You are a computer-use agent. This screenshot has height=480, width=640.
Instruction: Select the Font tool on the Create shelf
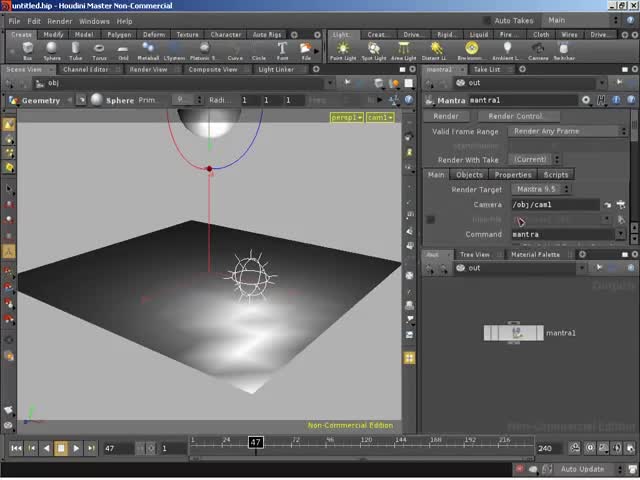tap(282, 49)
